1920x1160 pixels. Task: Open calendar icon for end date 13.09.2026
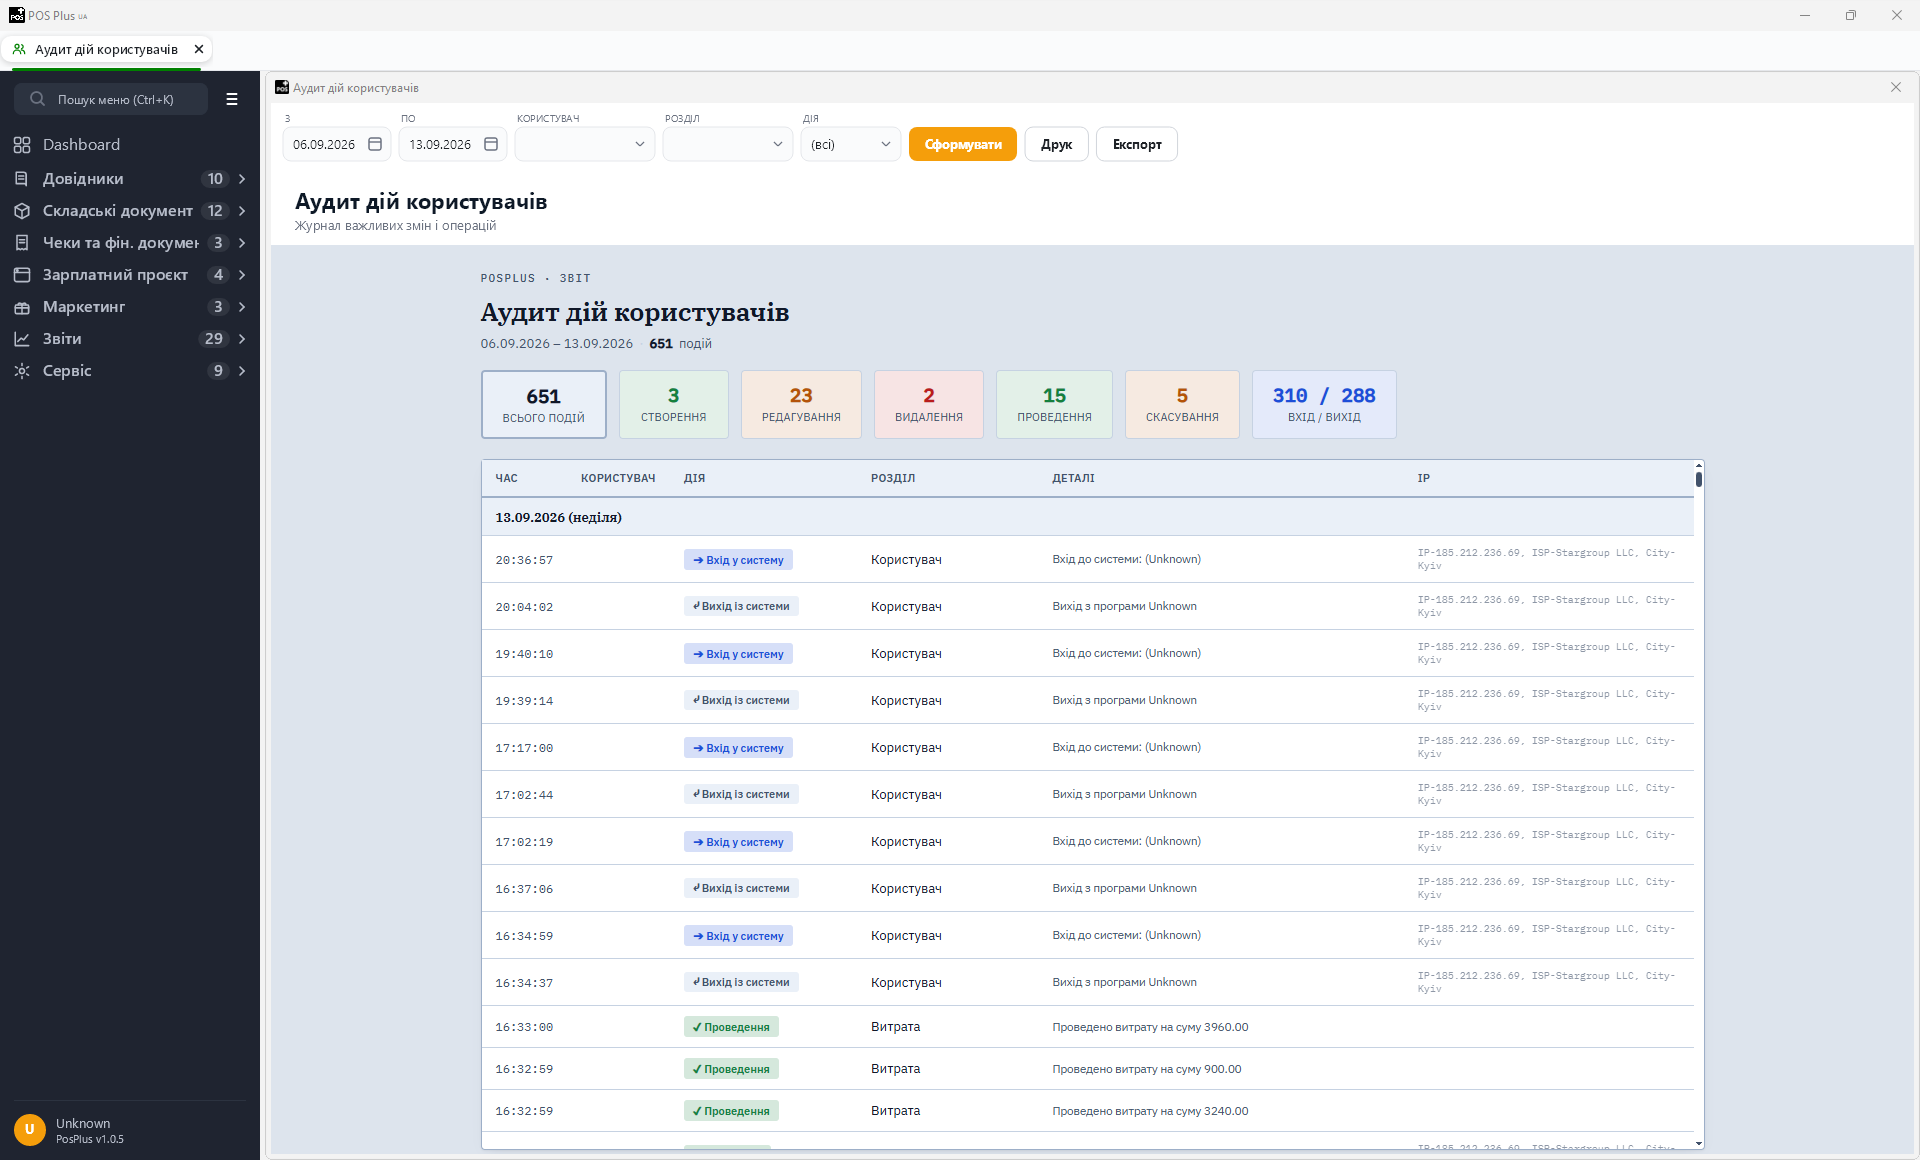[x=491, y=144]
